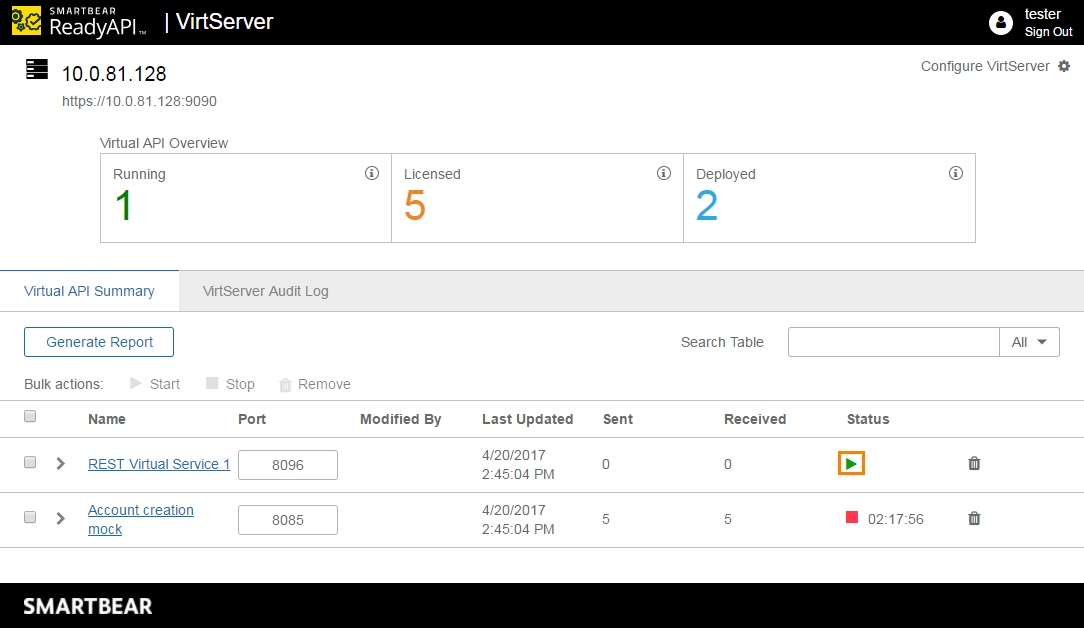
Task: Delete REST Virtual Service 1 via trash icon
Action: pyautogui.click(x=974, y=463)
